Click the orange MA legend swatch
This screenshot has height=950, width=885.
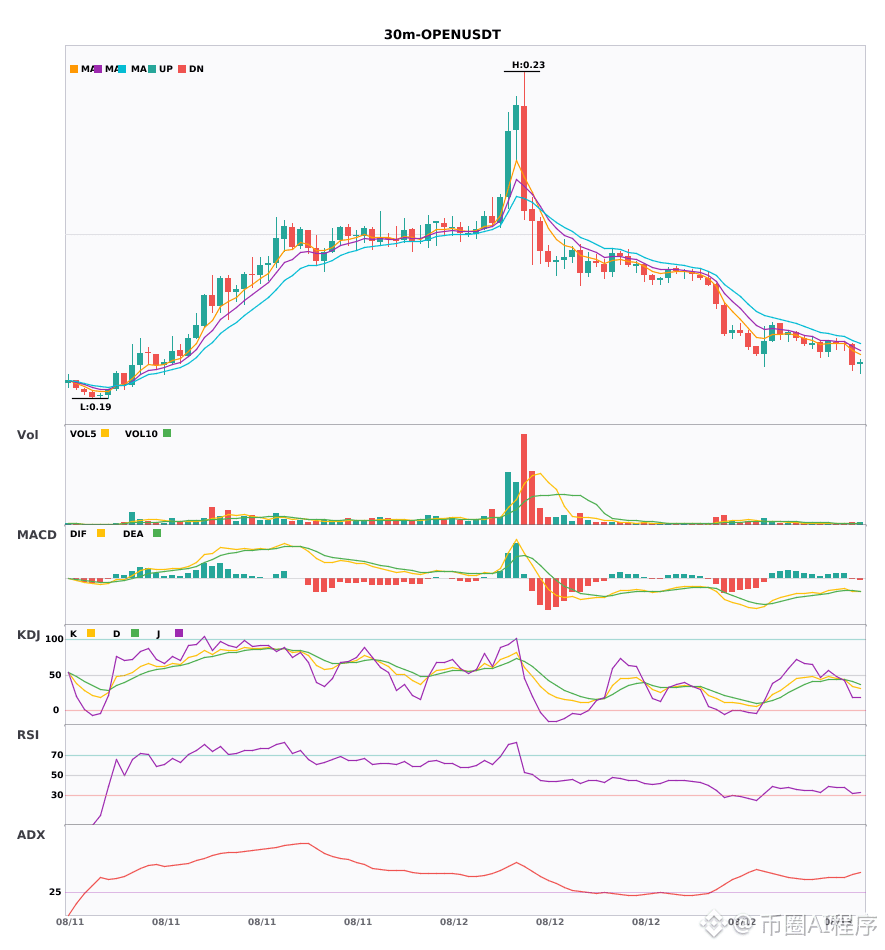point(74,69)
